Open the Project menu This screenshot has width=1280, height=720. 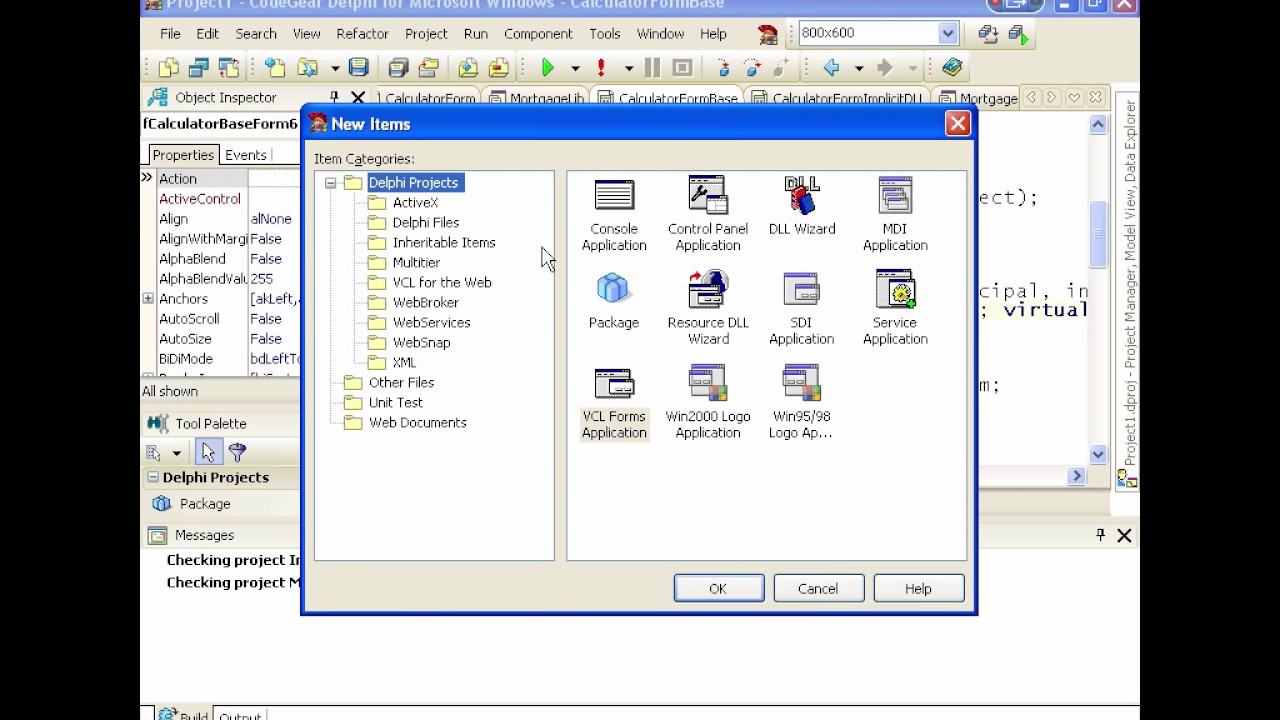426,33
